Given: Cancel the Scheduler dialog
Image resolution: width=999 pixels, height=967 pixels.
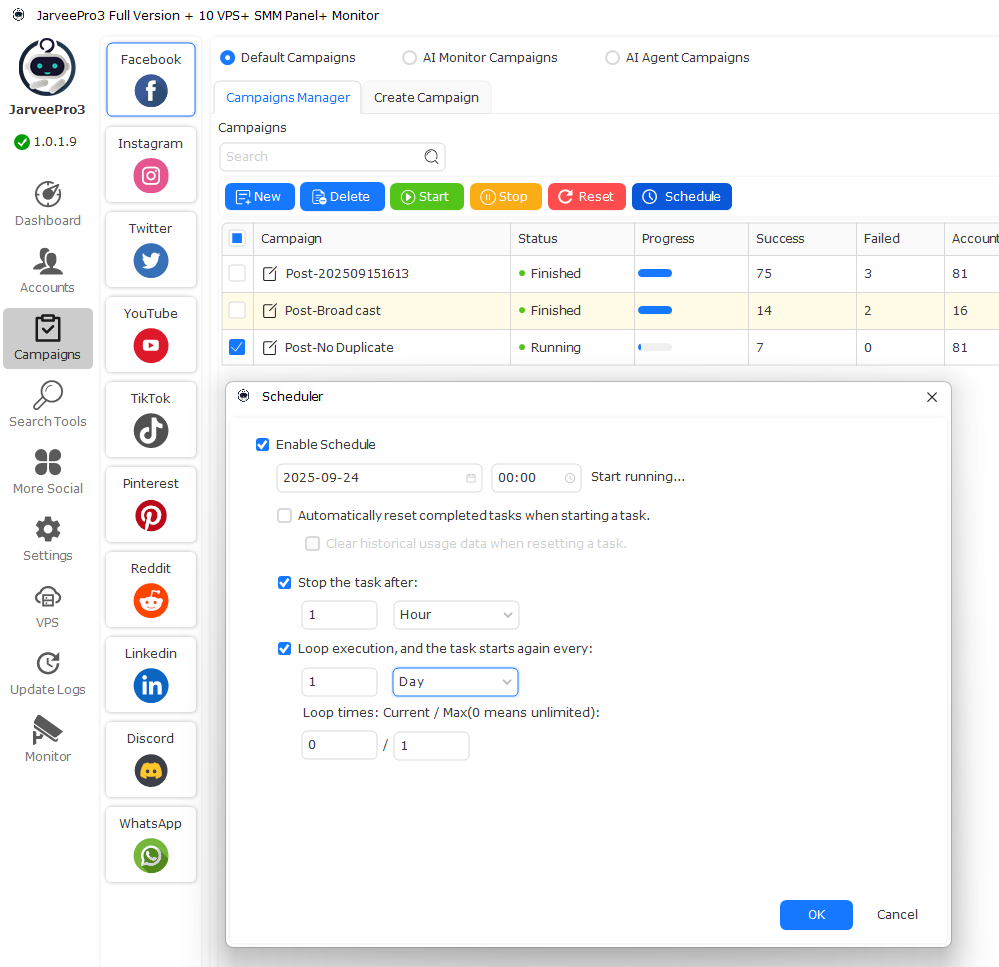Looking at the screenshot, I should (897, 915).
